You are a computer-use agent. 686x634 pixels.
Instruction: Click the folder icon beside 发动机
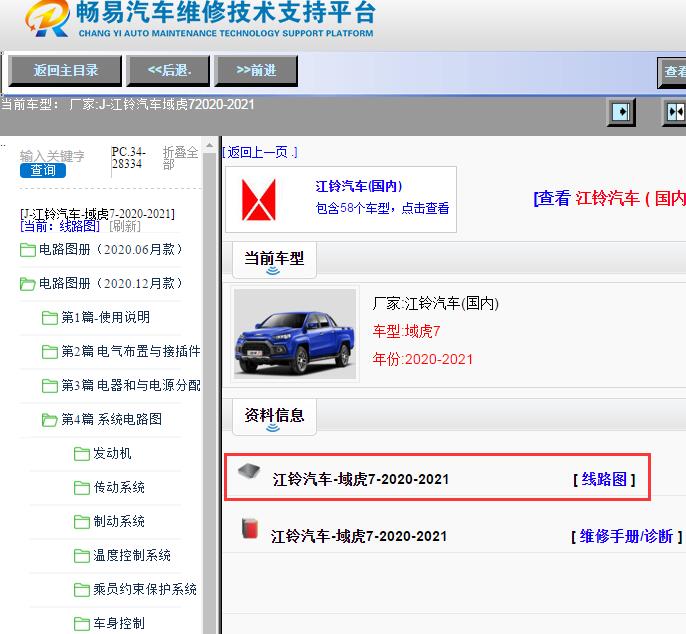point(82,454)
